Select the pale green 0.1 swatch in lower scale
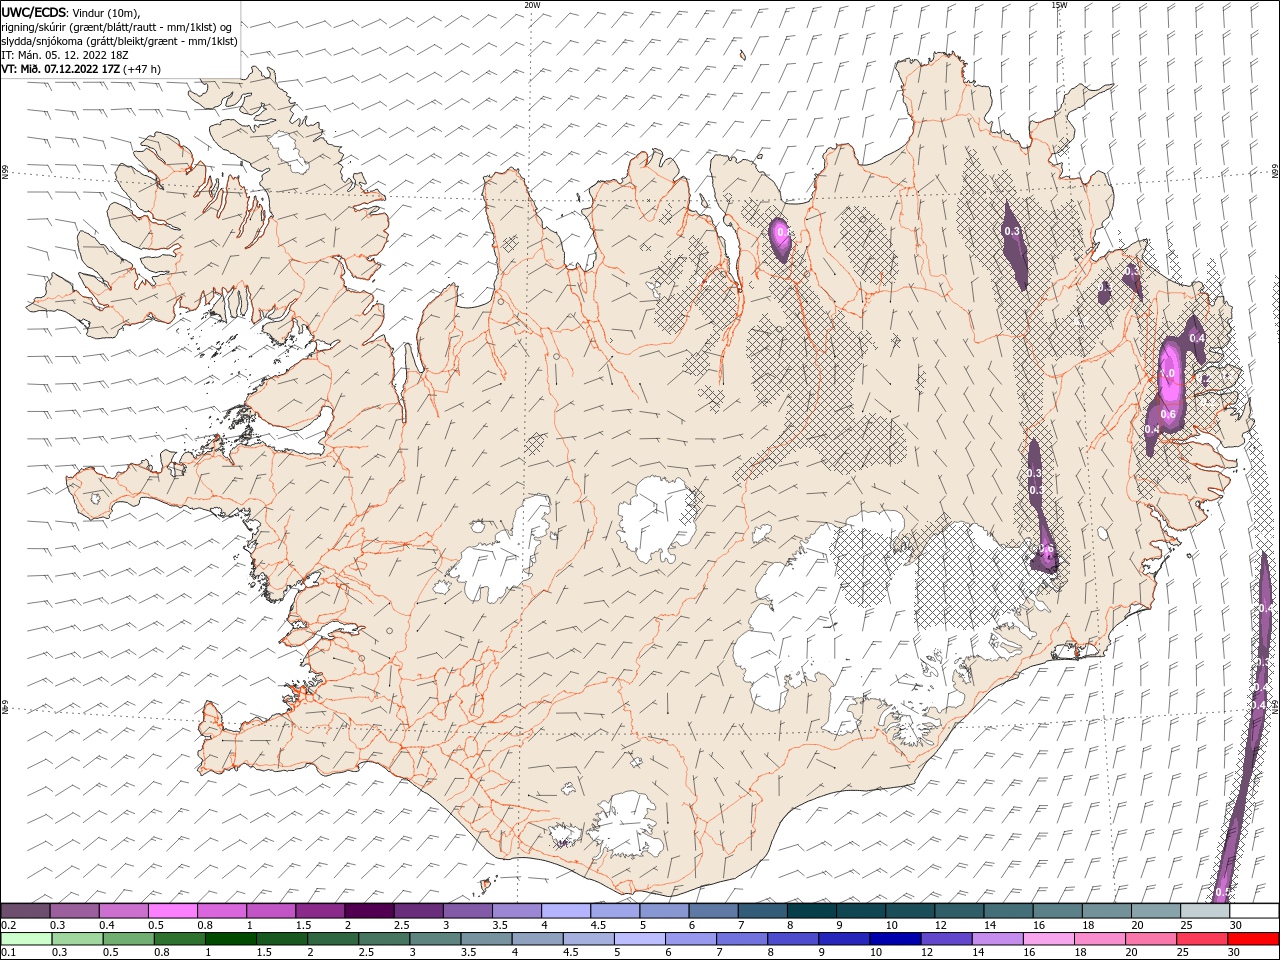 point(26,939)
